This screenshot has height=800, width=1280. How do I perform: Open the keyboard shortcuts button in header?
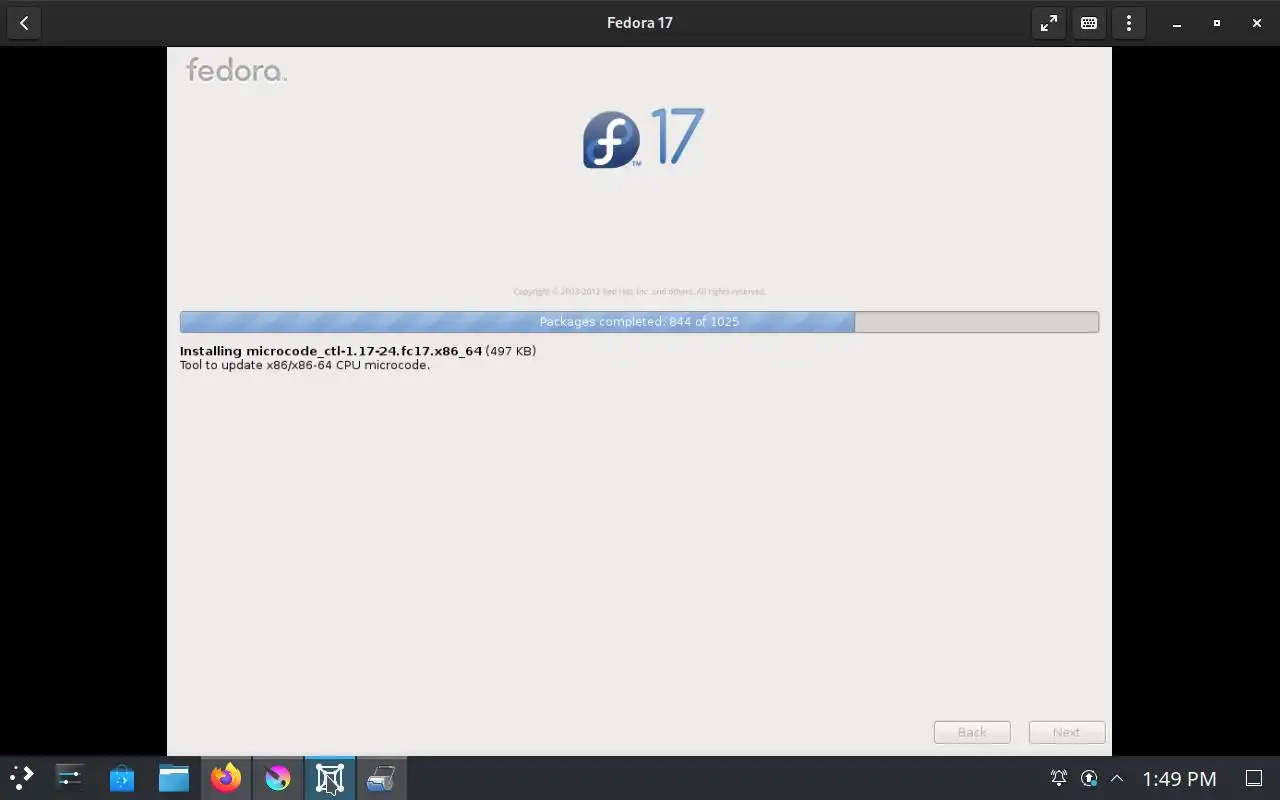pyautogui.click(x=1089, y=23)
